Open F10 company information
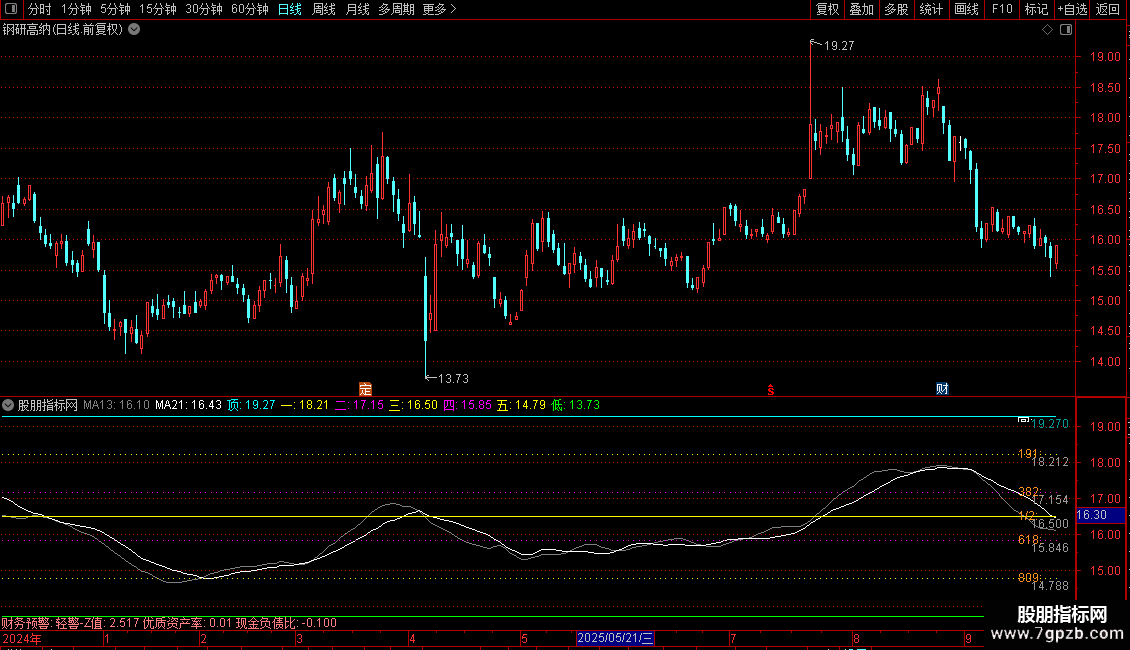 click(1002, 9)
